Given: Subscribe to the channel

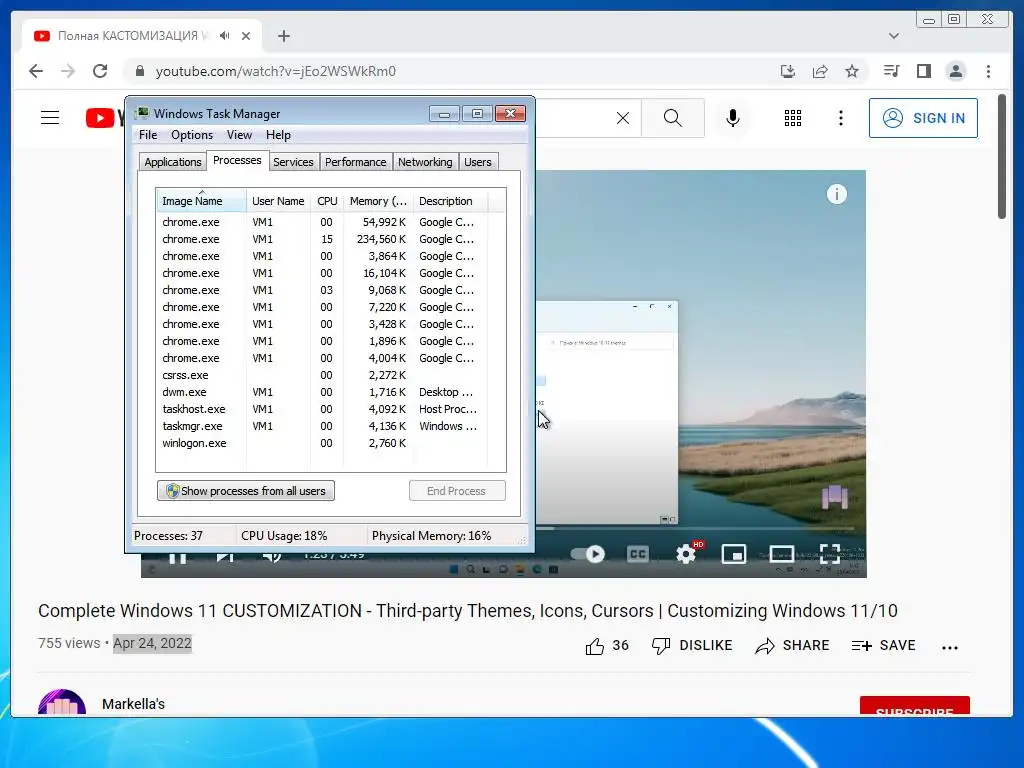Looking at the screenshot, I should coord(914,707).
